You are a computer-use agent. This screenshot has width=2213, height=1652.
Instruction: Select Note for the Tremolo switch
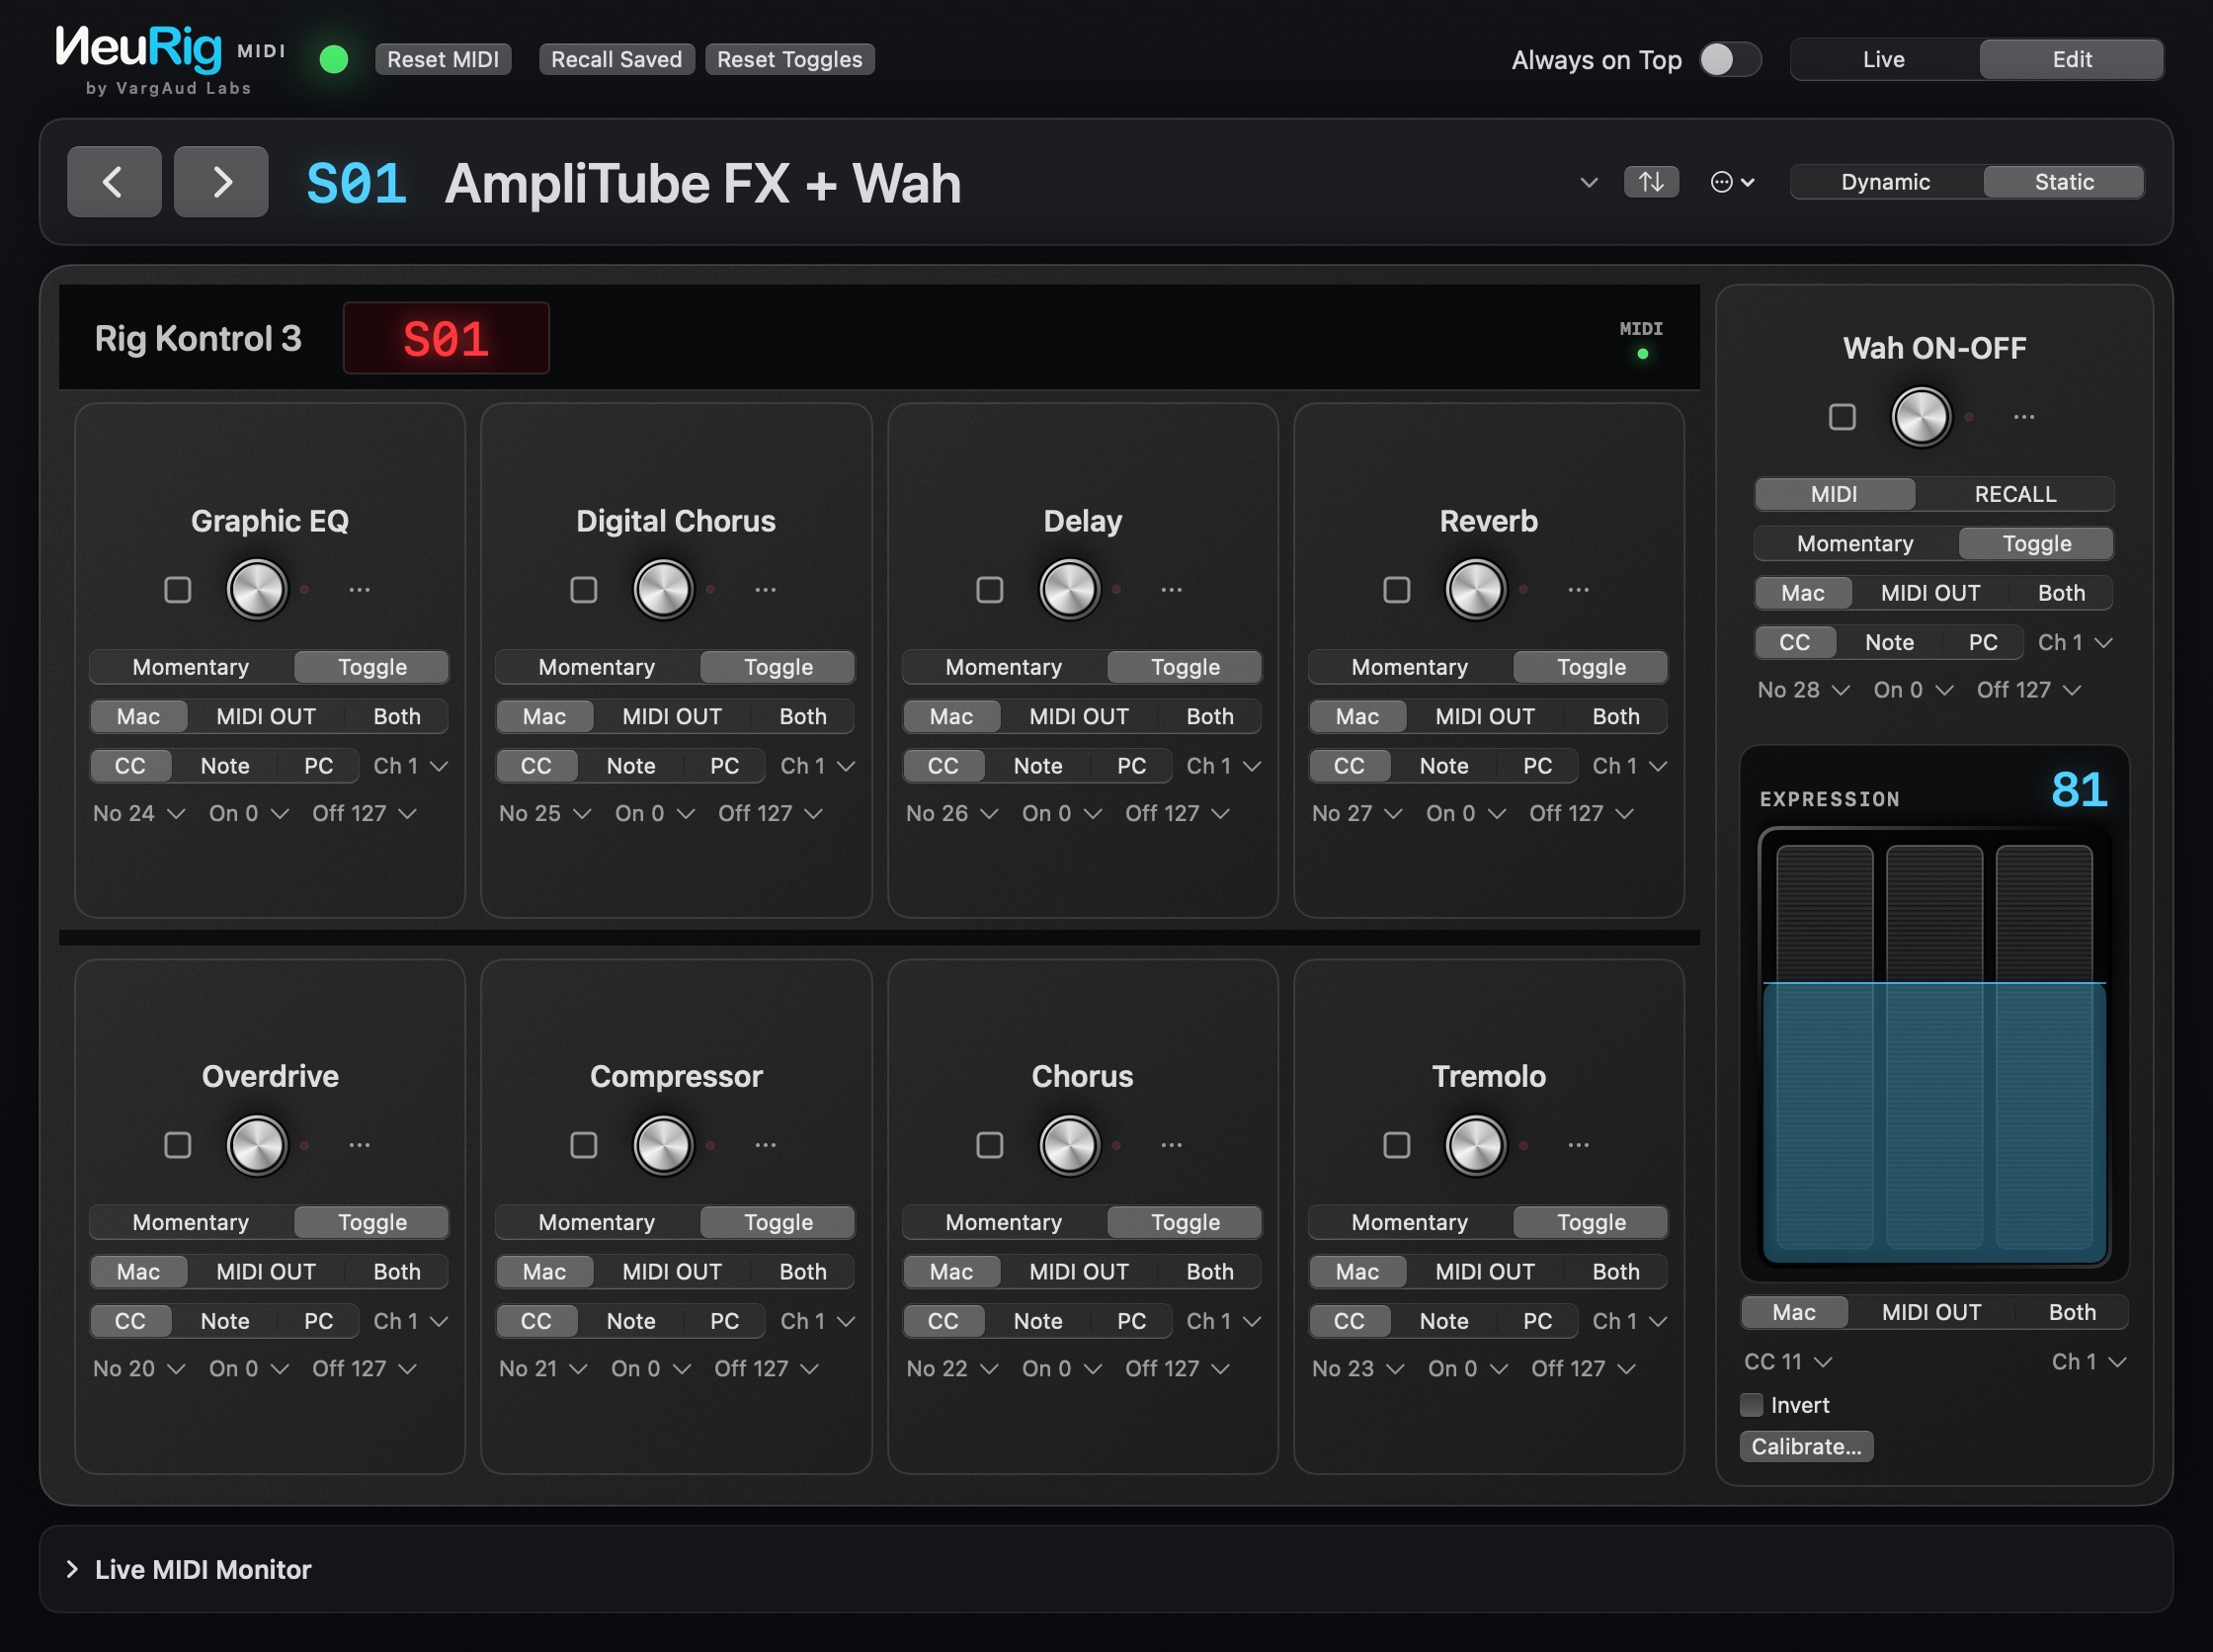pyautogui.click(x=1444, y=1322)
